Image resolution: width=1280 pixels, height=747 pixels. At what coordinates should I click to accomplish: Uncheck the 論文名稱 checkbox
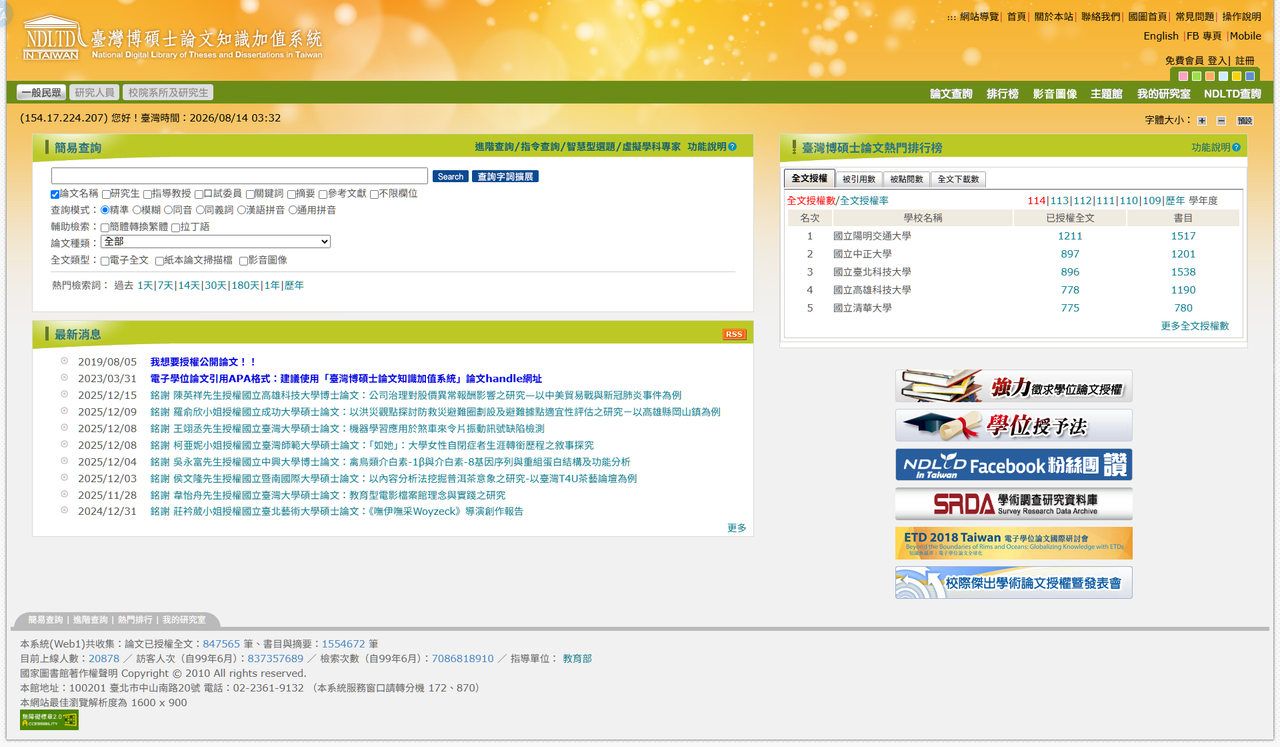pyautogui.click(x=56, y=194)
